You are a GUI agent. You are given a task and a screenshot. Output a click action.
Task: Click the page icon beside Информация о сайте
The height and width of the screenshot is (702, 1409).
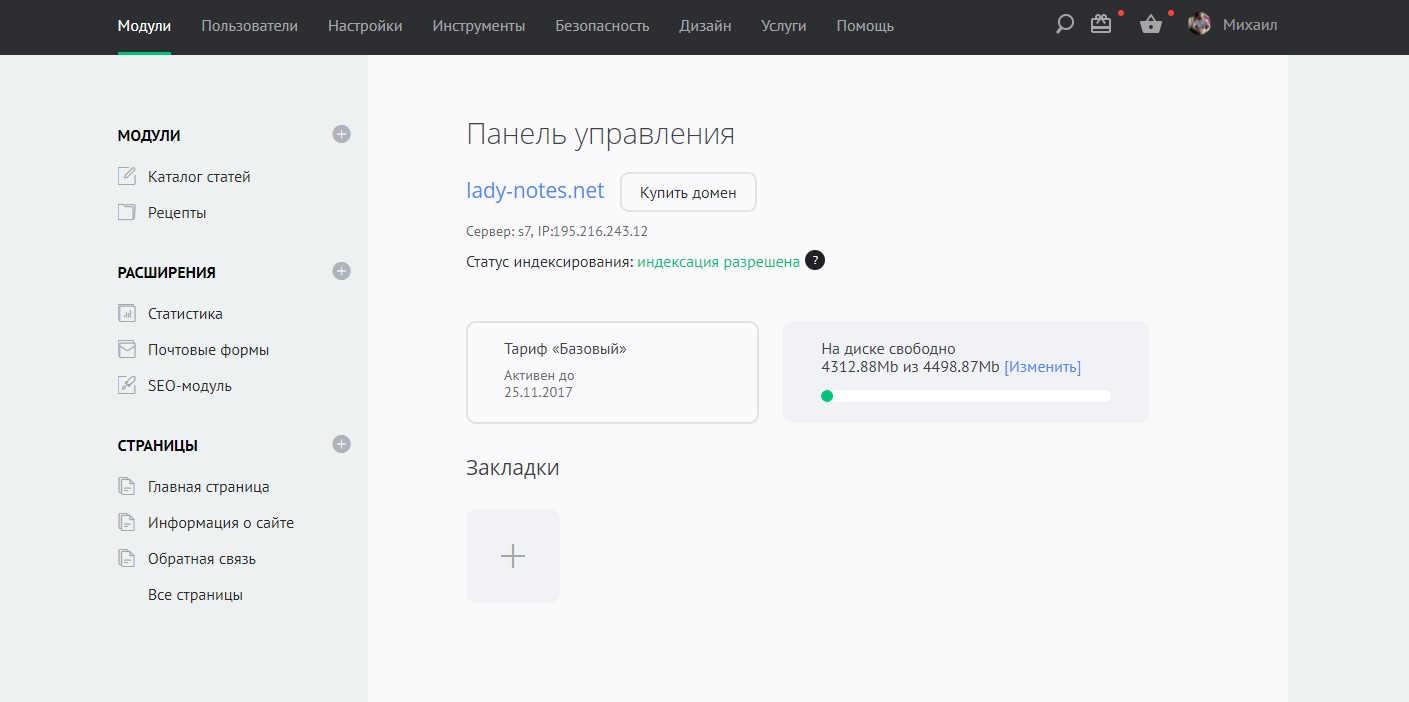[126, 522]
